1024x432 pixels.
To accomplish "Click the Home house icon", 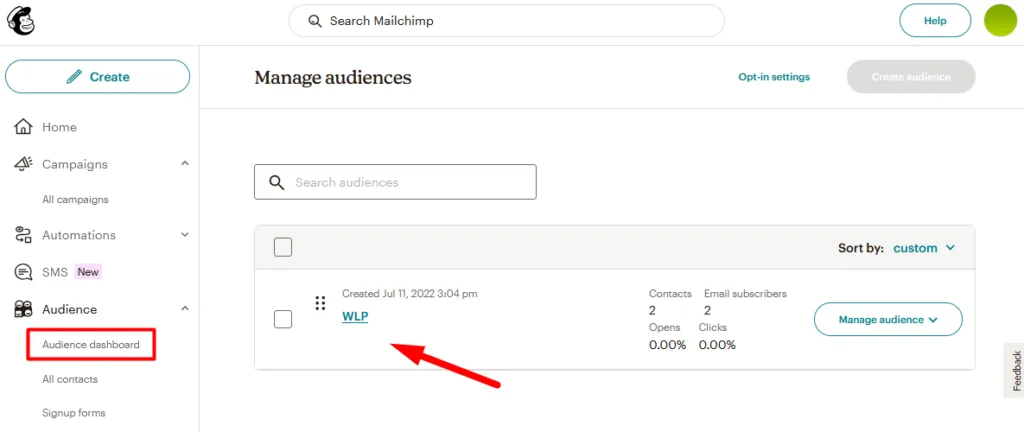I will [24, 127].
